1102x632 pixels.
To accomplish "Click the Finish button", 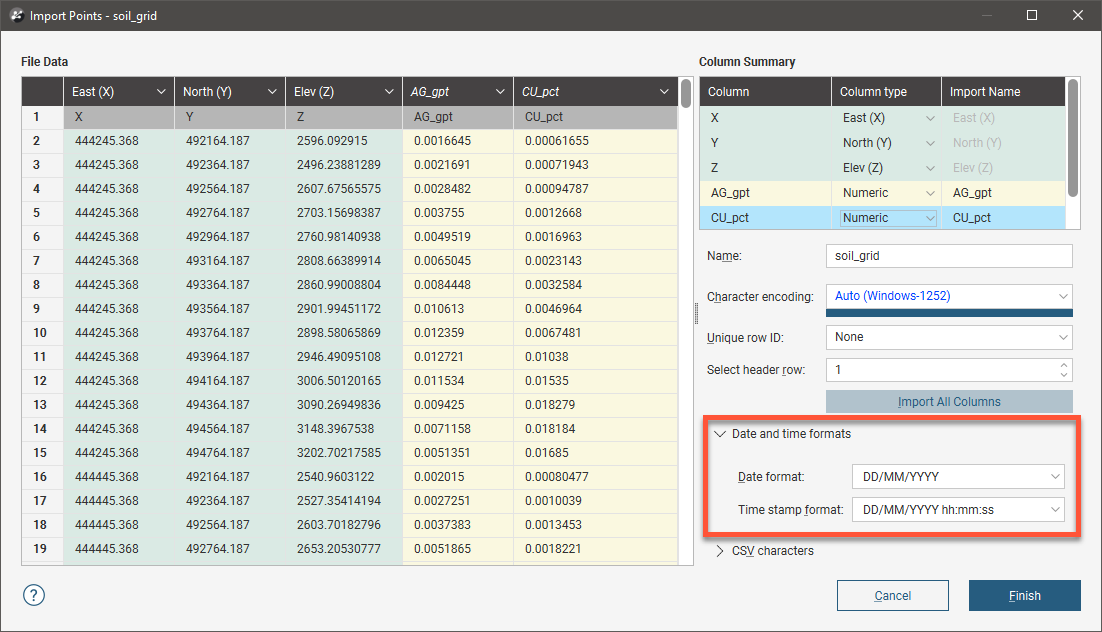I will pyautogui.click(x=1024, y=596).
